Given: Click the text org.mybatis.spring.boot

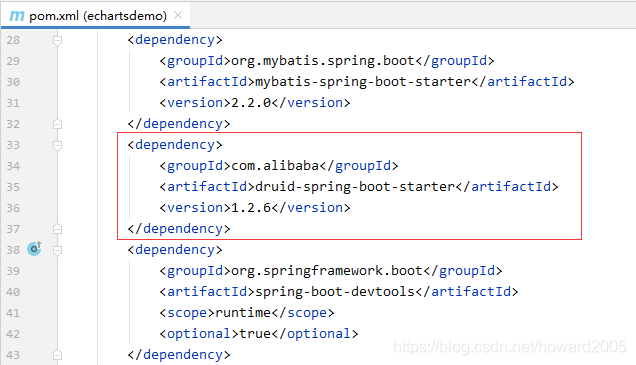Looking at the screenshot, I should (x=323, y=61).
